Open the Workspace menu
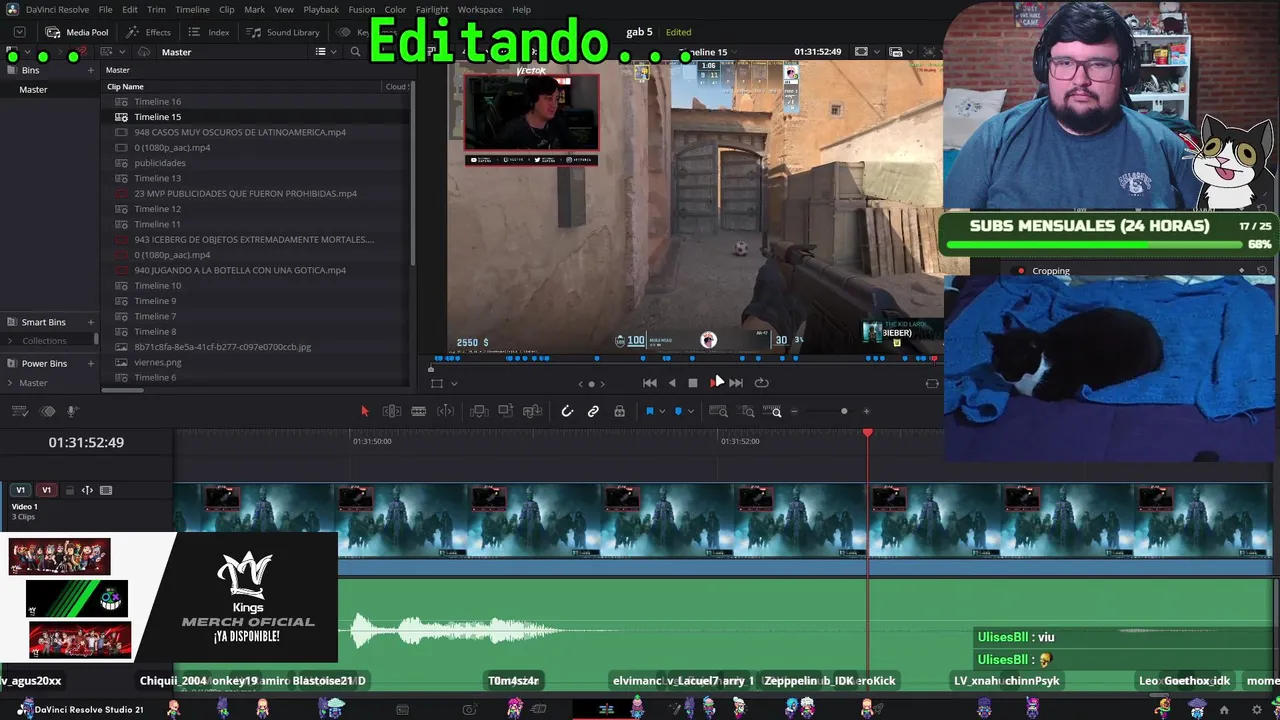The width and height of the screenshot is (1280, 720). [x=480, y=9]
